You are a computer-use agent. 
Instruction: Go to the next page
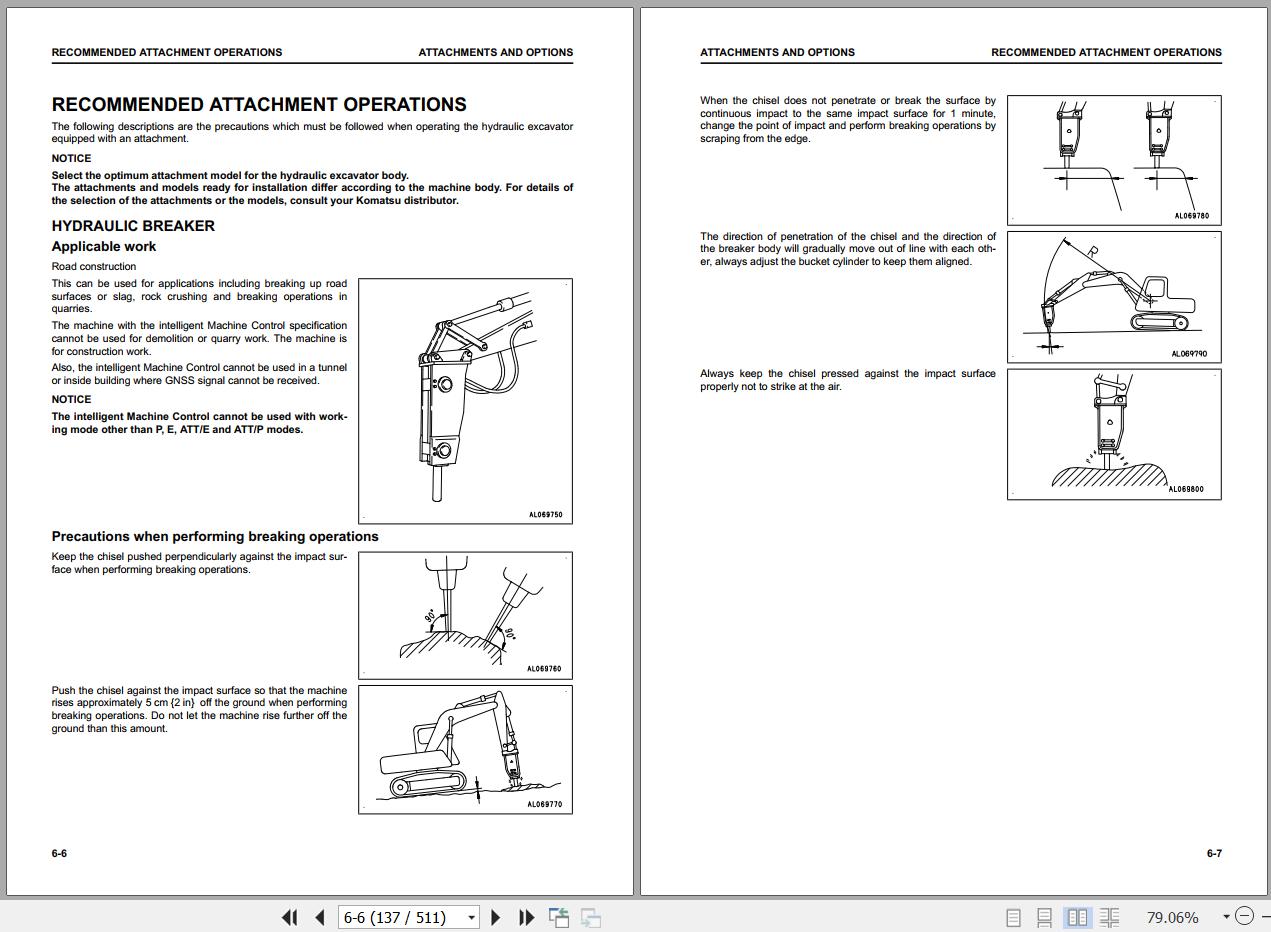pyautogui.click(x=495, y=917)
